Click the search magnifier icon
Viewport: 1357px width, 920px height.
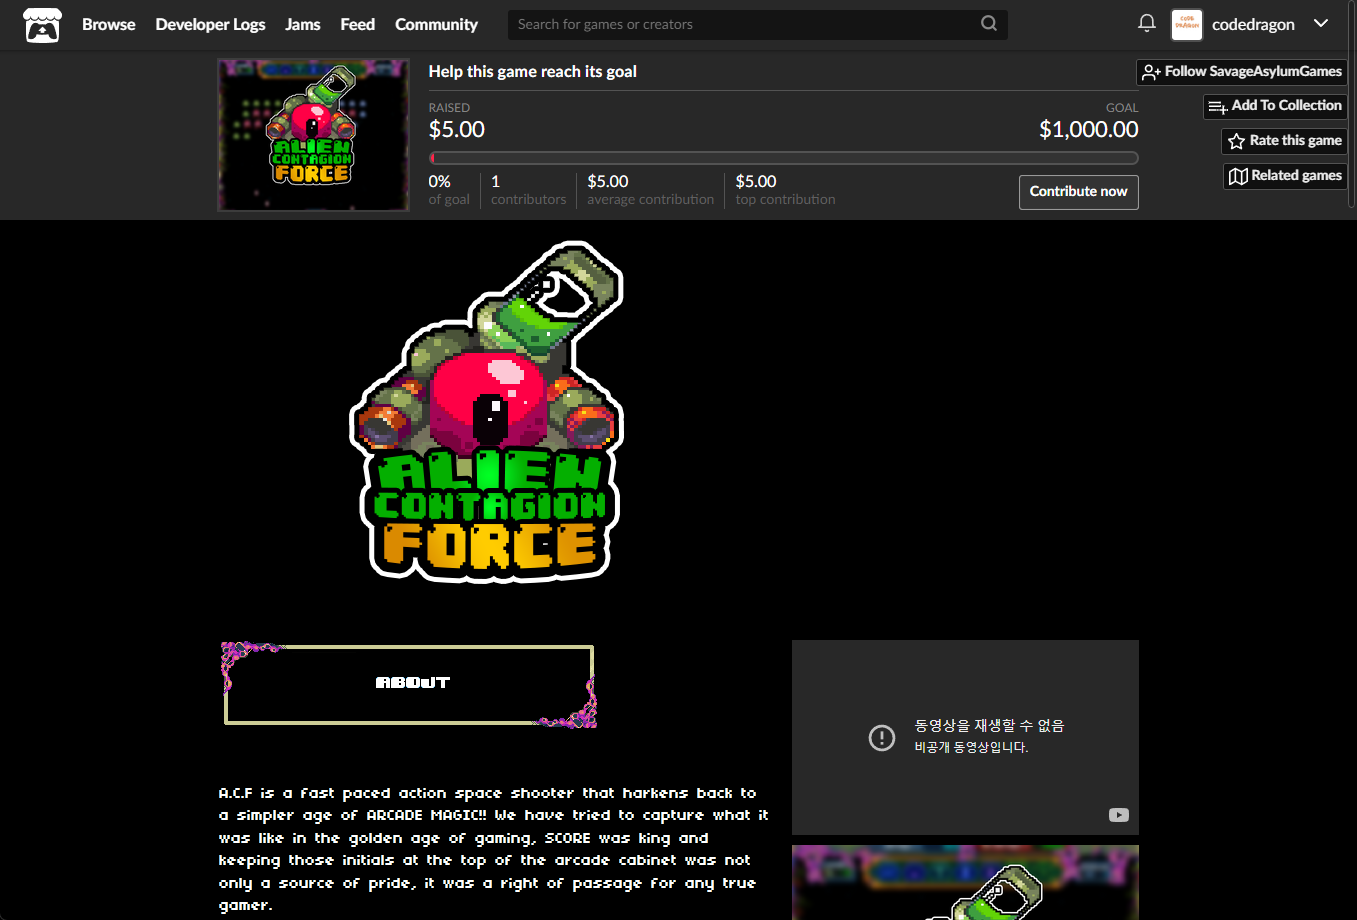[x=988, y=24]
